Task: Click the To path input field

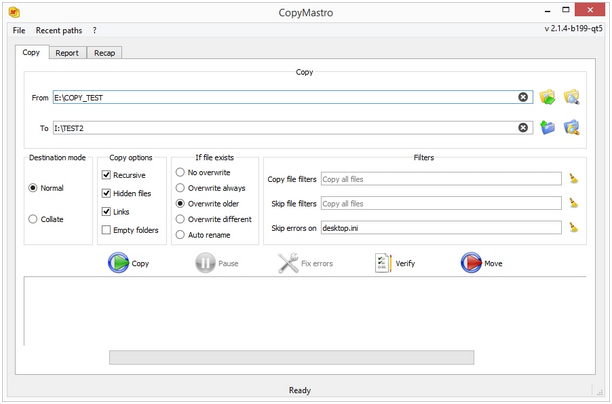Action: click(293, 128)
